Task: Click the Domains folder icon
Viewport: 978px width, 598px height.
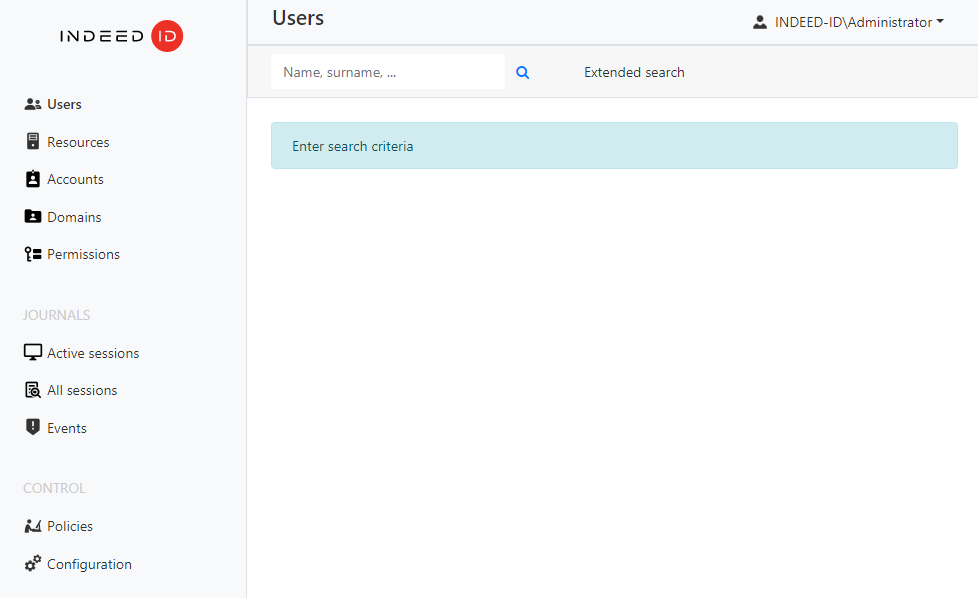Action: point(33,217)
